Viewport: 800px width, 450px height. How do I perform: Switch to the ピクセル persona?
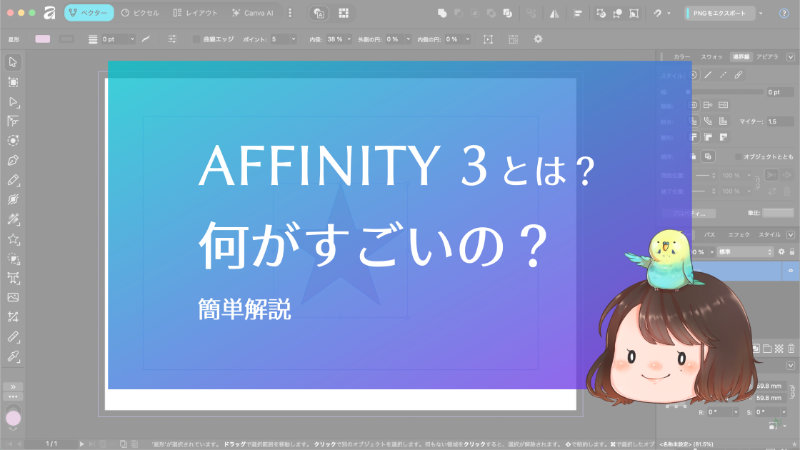[x=140, y=13]
